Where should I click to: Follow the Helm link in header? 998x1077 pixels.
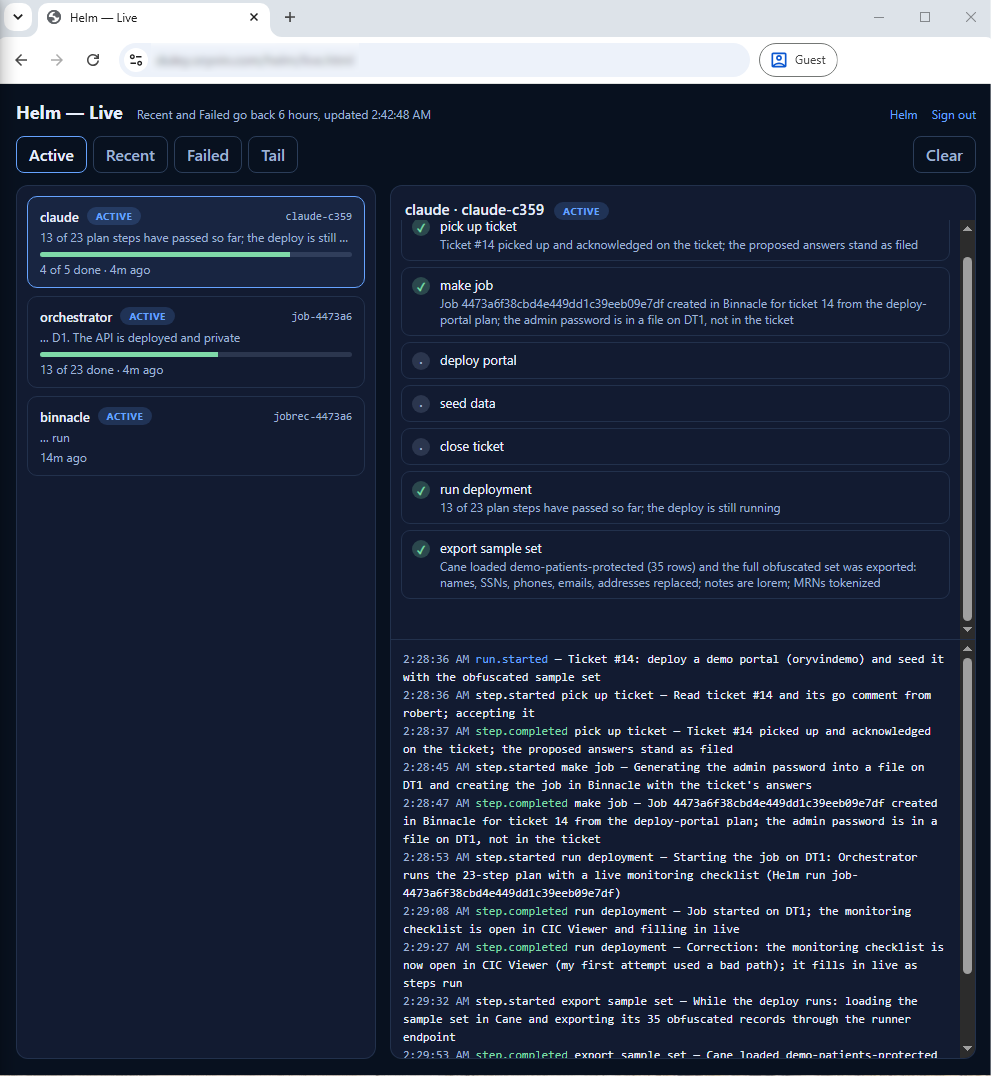point(903,115)
